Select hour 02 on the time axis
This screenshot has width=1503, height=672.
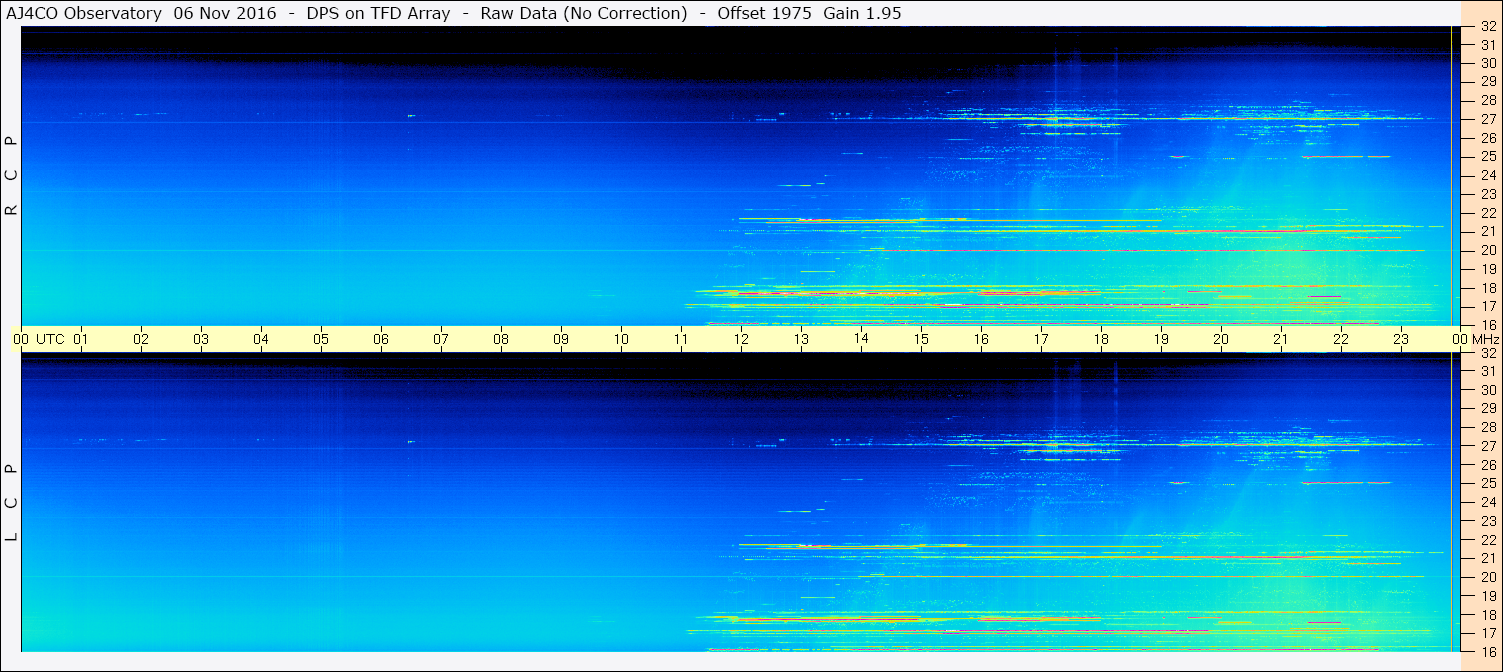(x=141, y=339)
